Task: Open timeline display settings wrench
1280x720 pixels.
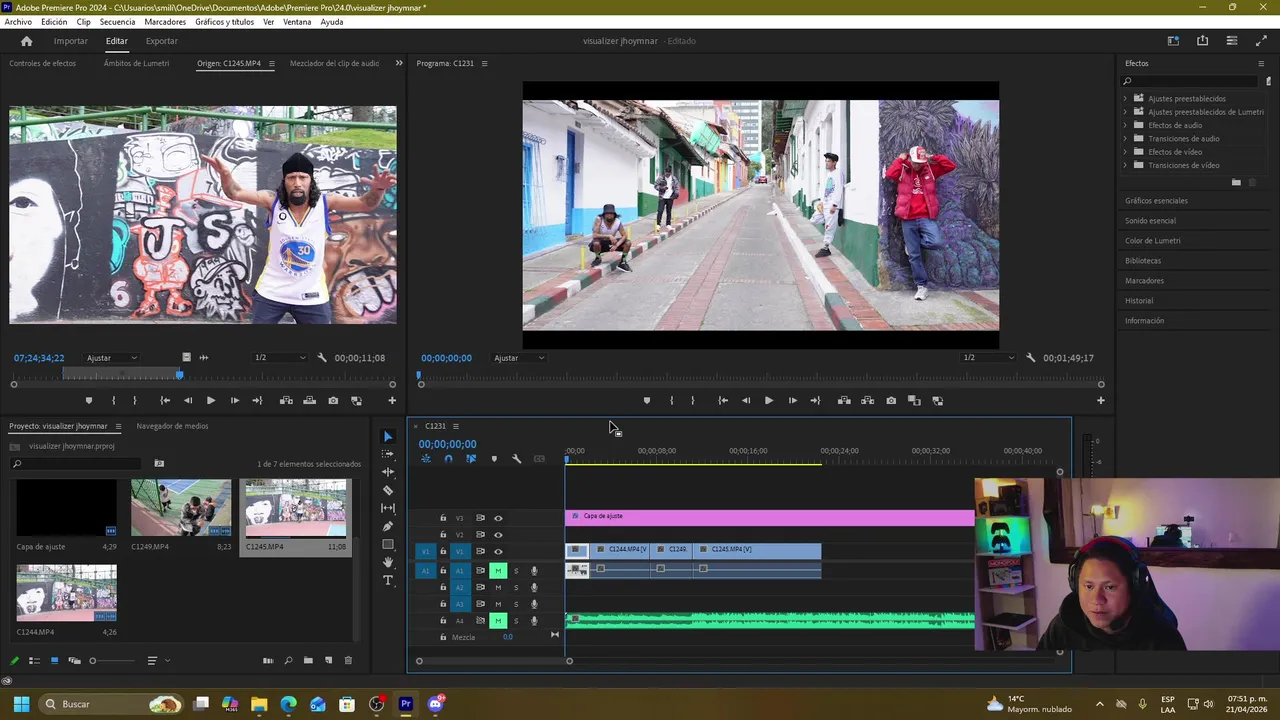Action: 516,459
